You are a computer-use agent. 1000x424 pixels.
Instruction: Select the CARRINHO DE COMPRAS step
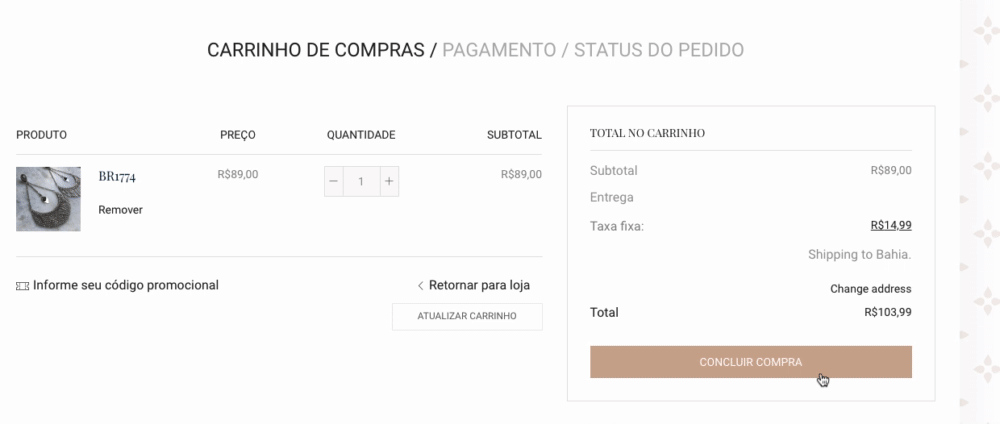click(315, 50)
